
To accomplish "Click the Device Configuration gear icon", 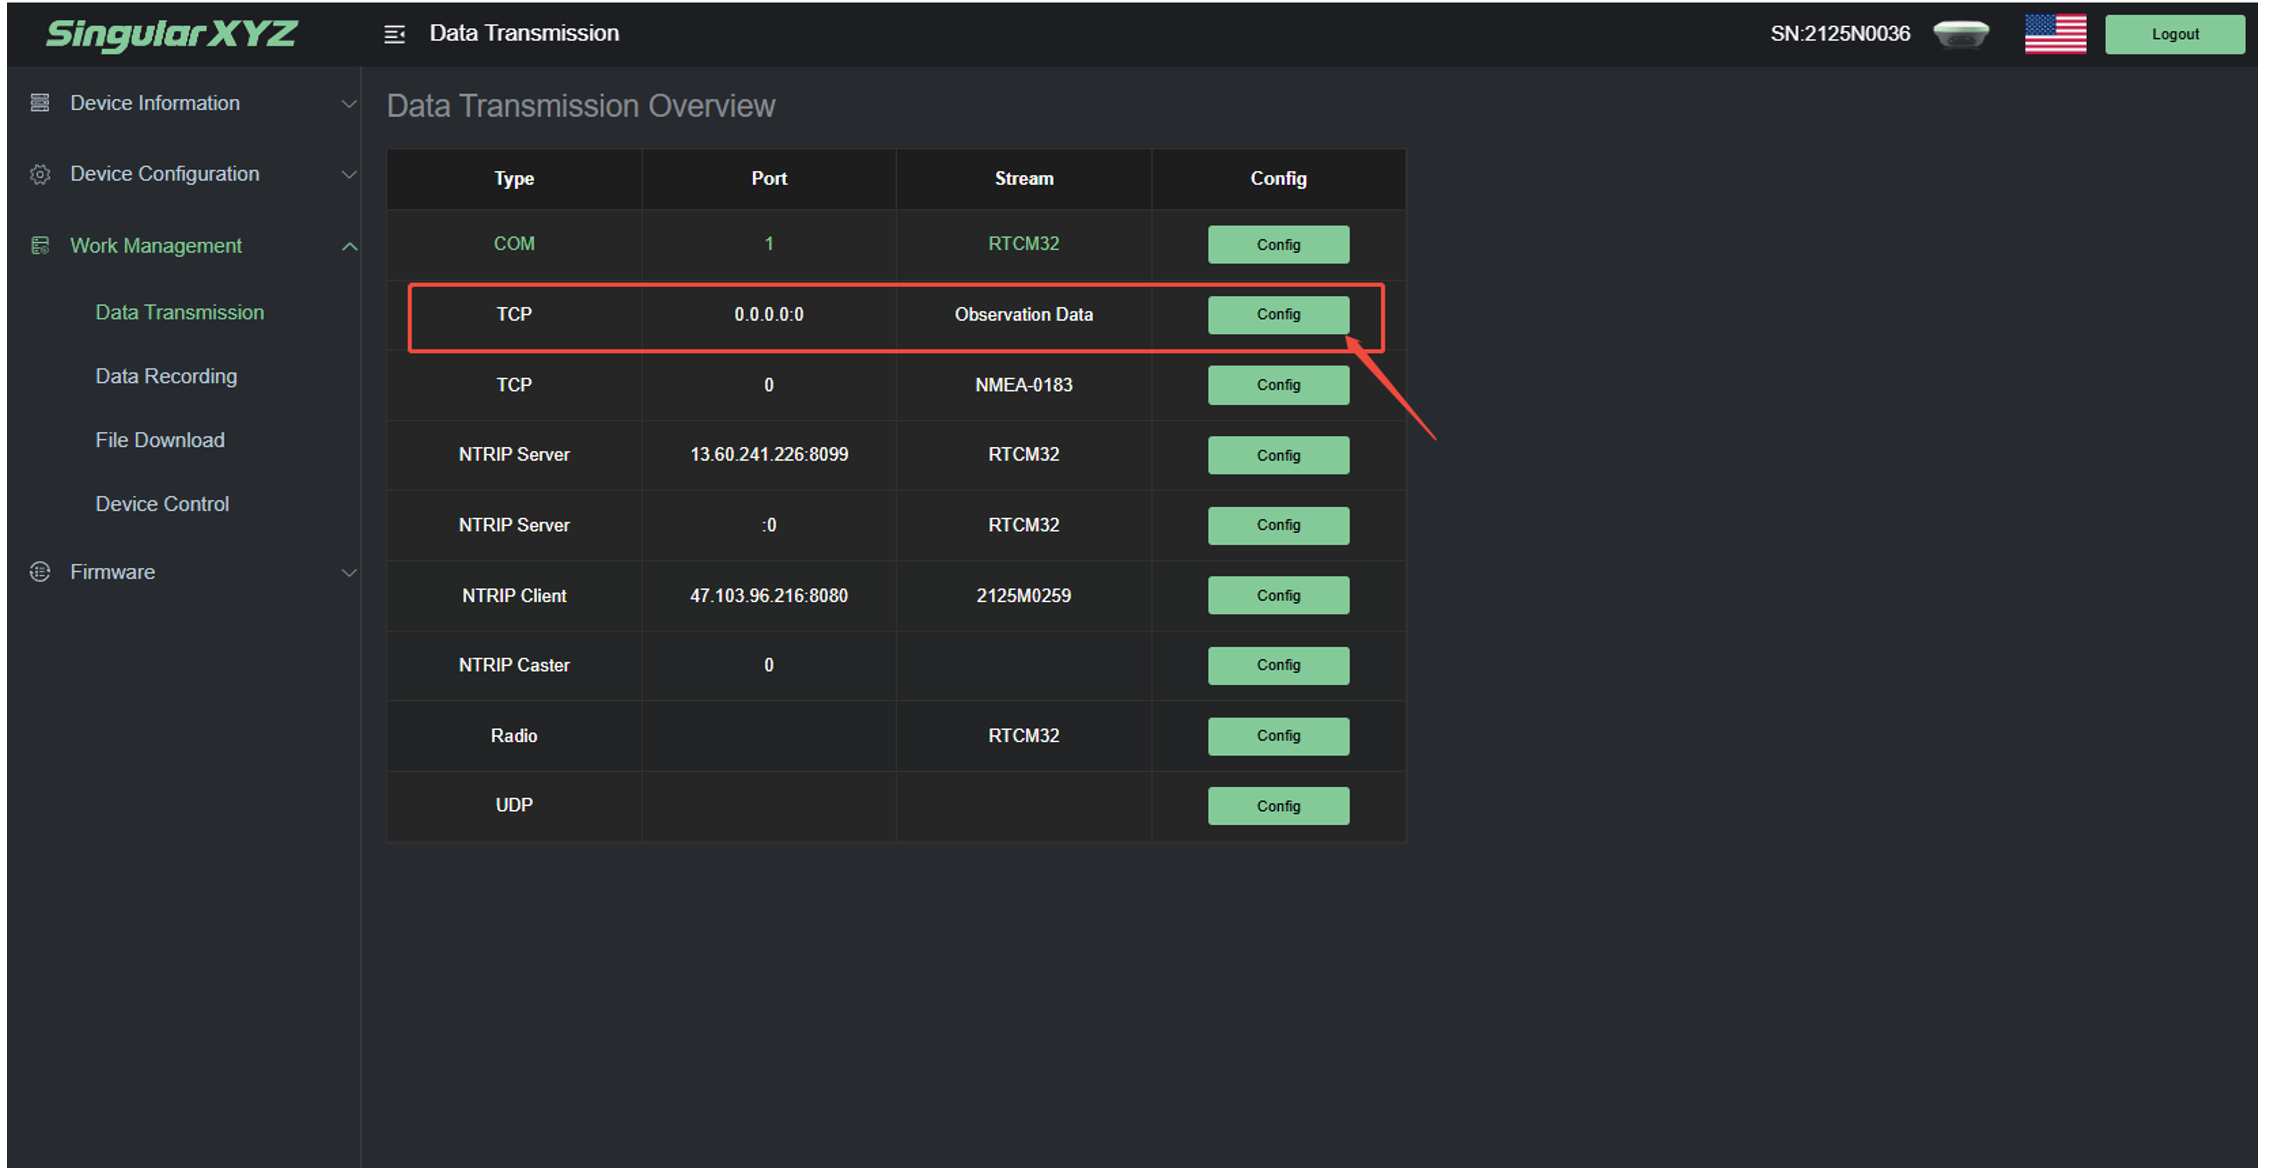I will [40, 174].
